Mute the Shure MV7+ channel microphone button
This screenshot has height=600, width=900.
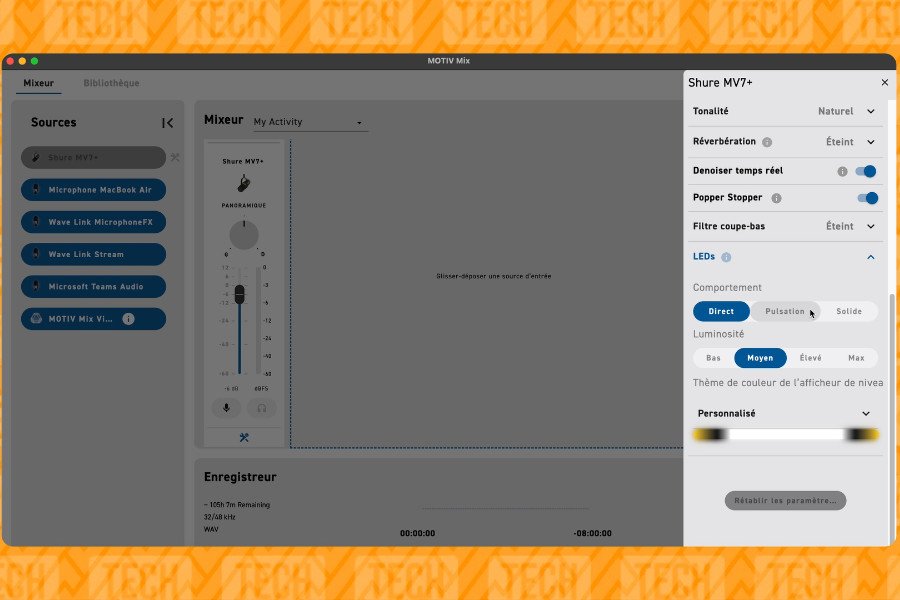(225, 408)
